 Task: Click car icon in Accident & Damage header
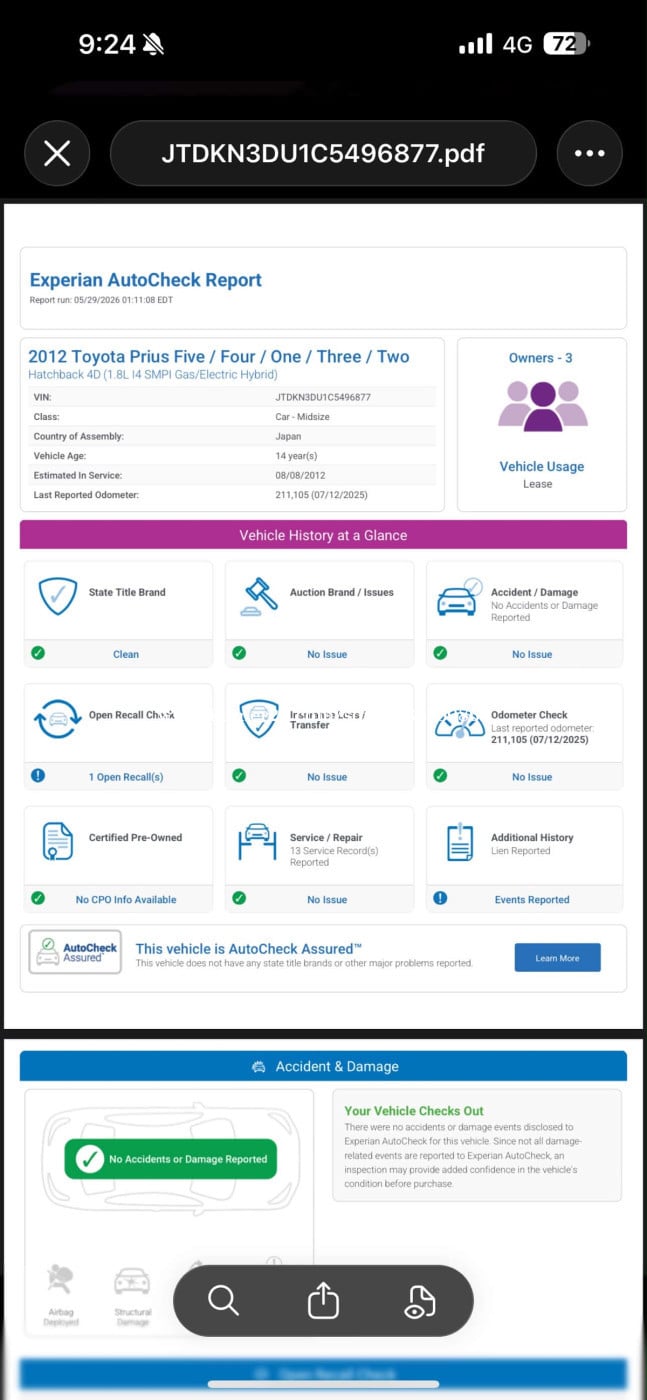(259, 1067)
